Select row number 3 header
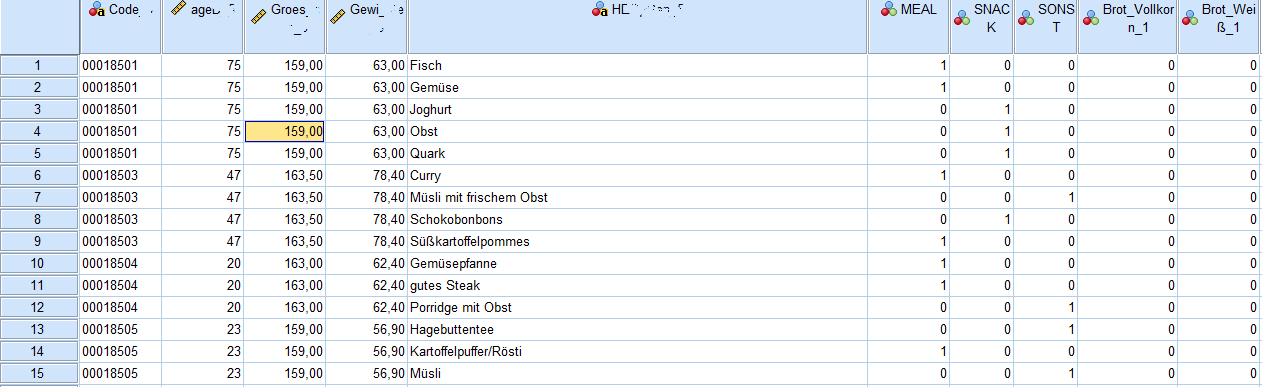The height and width of the screenshot is (387, 1262). 39,110
